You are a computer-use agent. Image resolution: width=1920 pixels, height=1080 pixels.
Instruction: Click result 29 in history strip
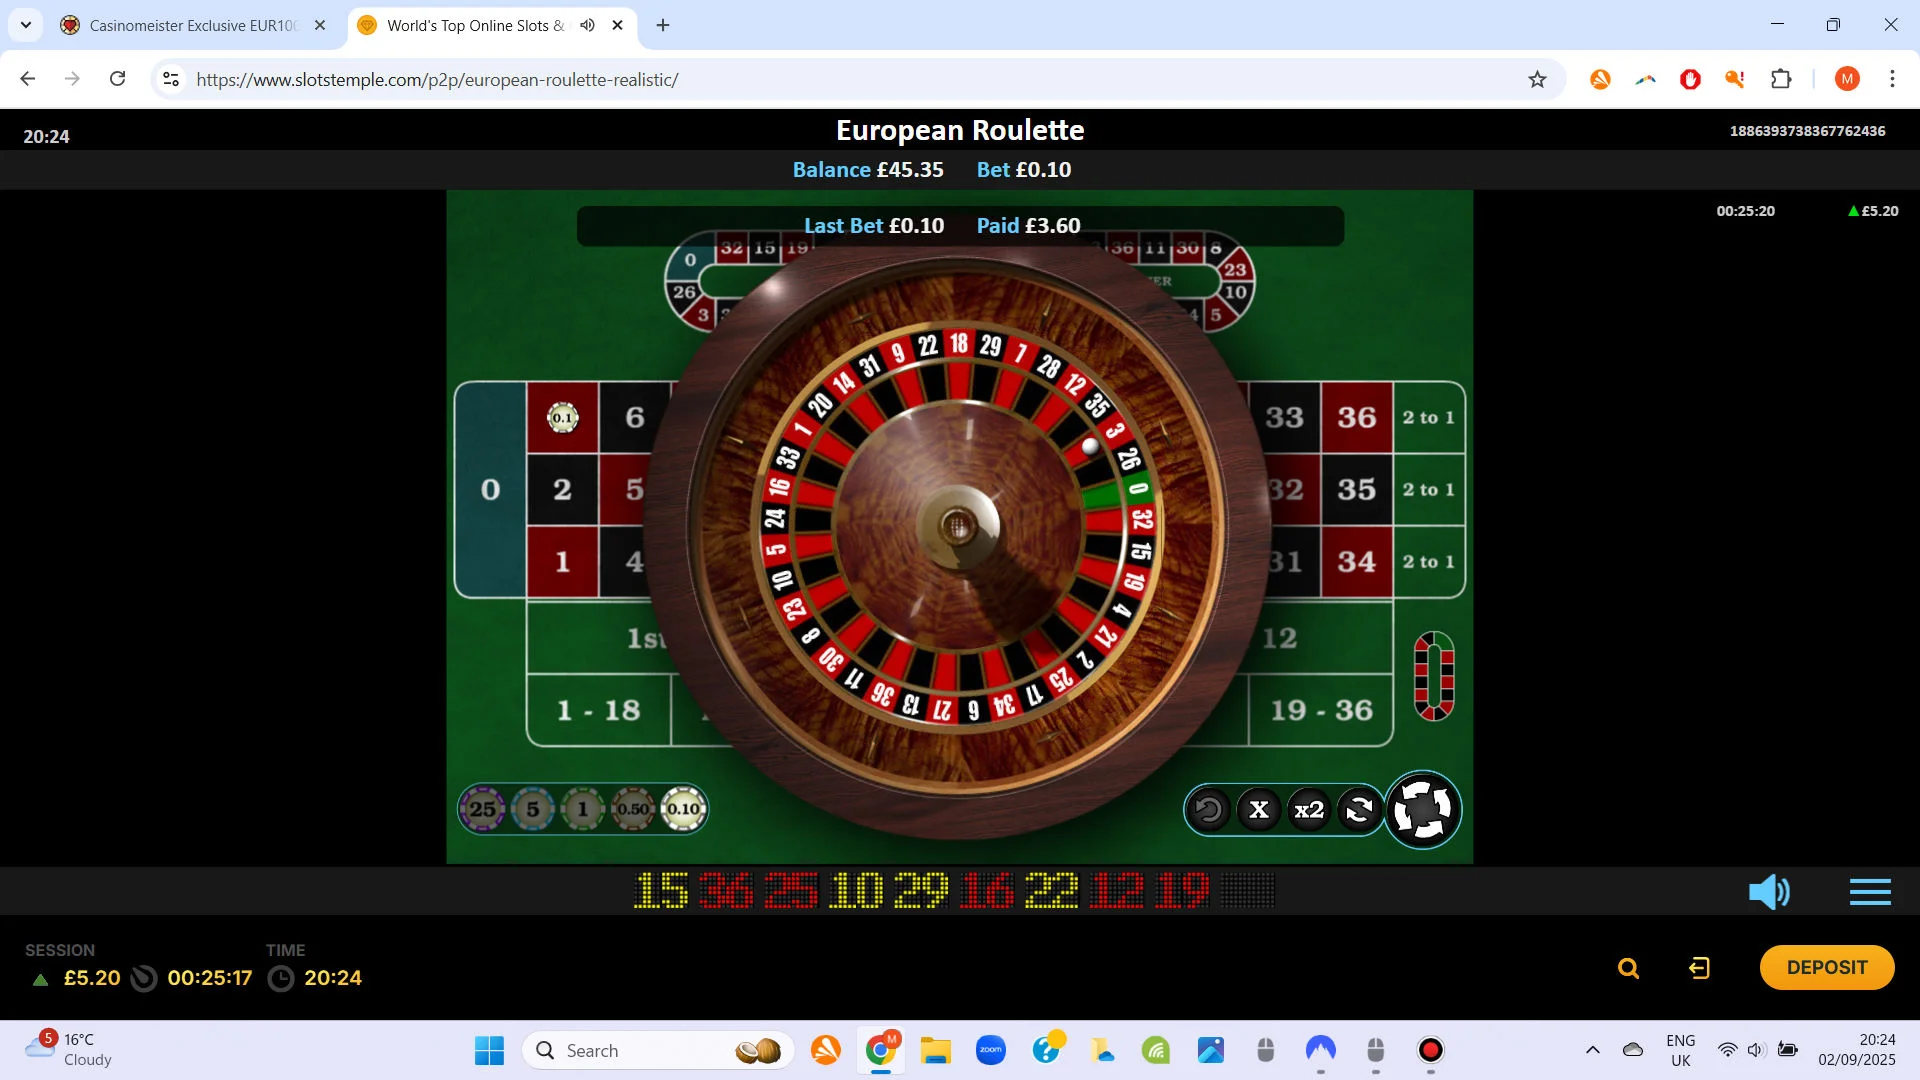pyautogui.click(x=921, y=891)
